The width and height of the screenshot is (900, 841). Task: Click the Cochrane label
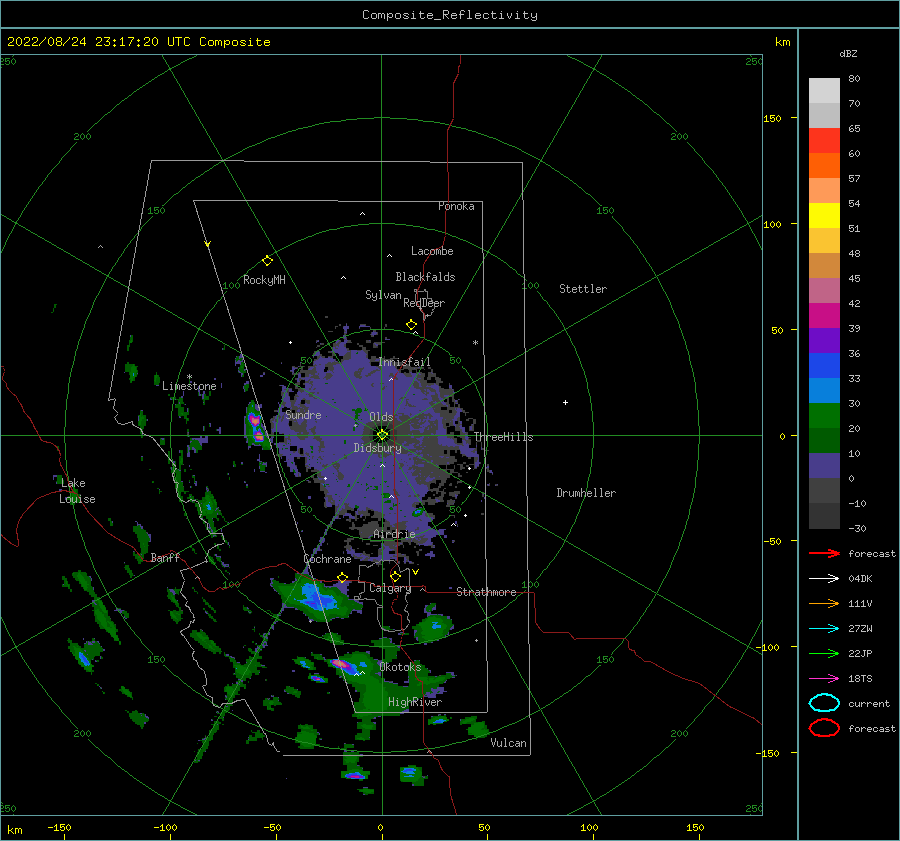327,559
